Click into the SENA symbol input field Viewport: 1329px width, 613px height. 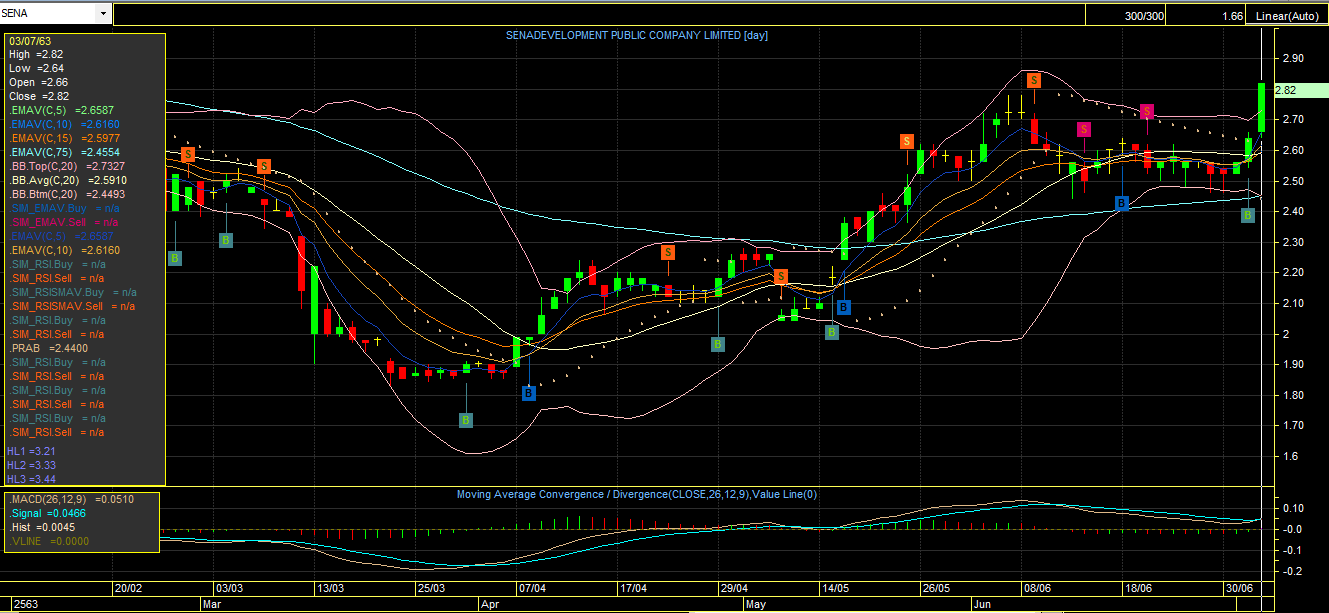tap(49, 14)
